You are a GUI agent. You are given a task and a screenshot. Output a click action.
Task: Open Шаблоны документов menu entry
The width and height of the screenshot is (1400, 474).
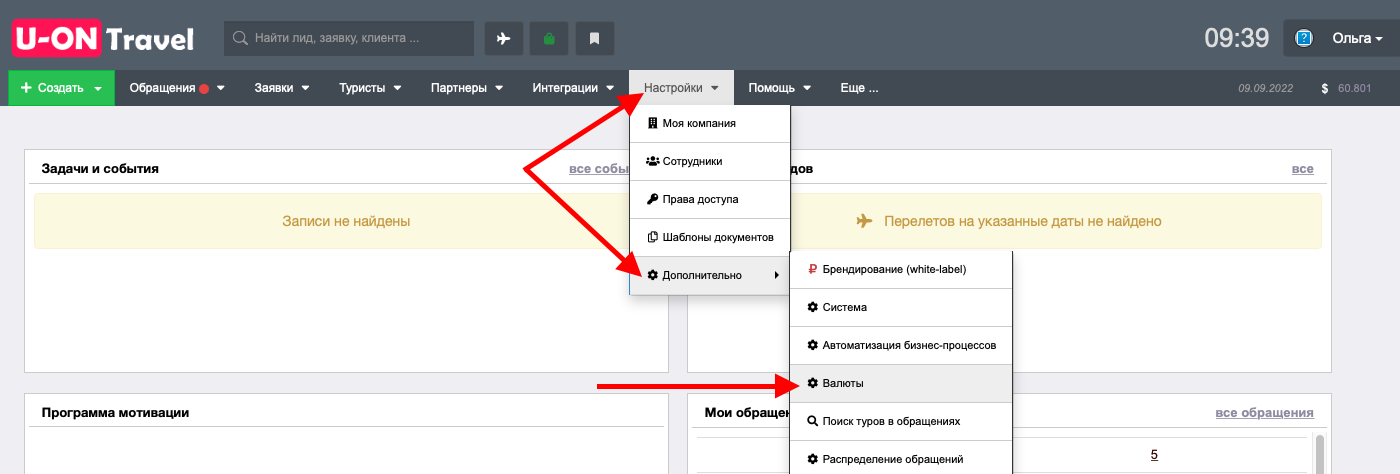[710, 238]
